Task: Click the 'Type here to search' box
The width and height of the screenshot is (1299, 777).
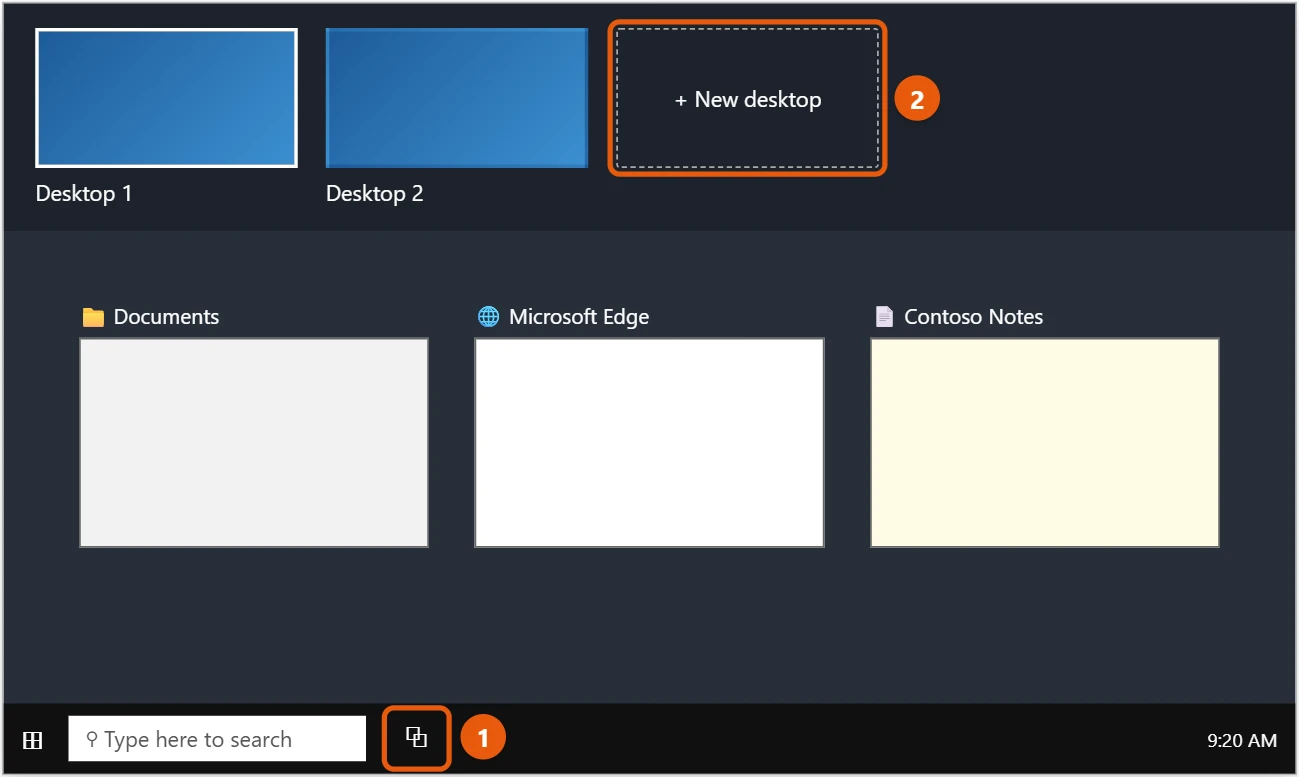Action: click(217, 739)
